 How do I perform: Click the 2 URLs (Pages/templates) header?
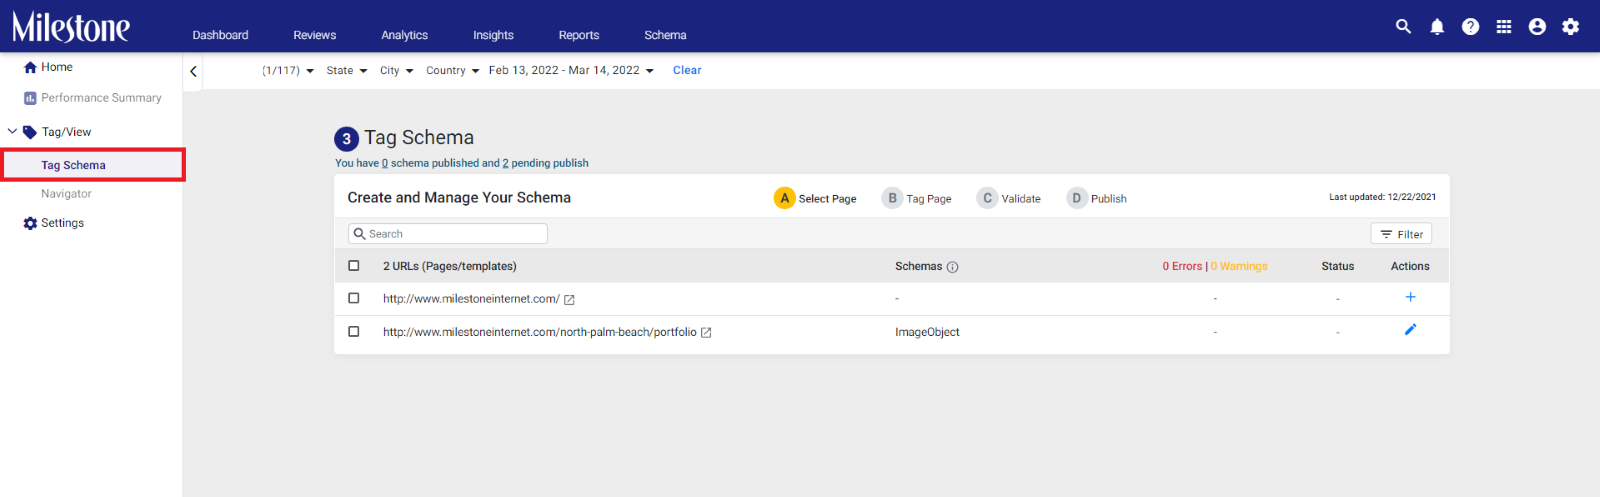(450, 266)
